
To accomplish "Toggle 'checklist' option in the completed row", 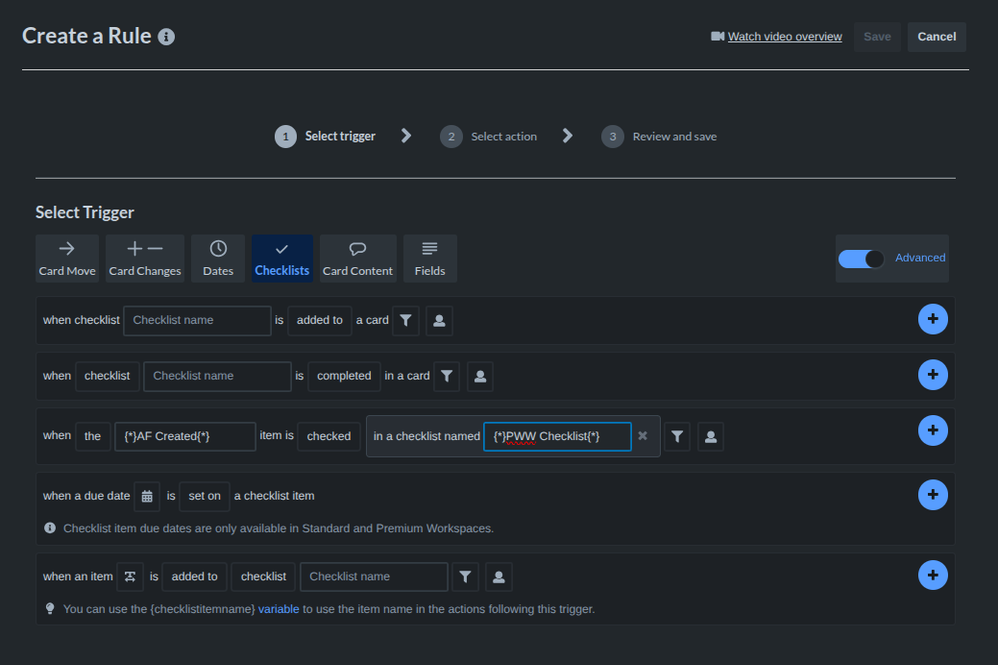I will 107,376.
